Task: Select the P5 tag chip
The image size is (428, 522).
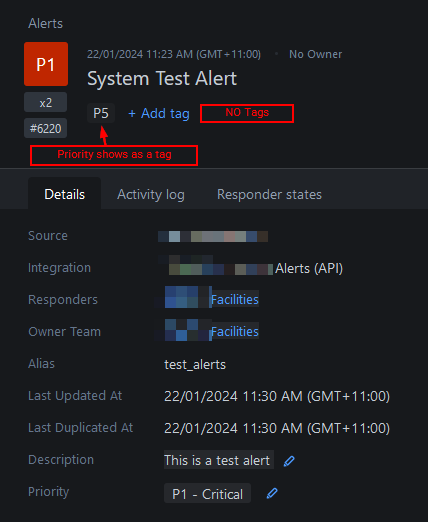Action: click(x=101, y=113)
